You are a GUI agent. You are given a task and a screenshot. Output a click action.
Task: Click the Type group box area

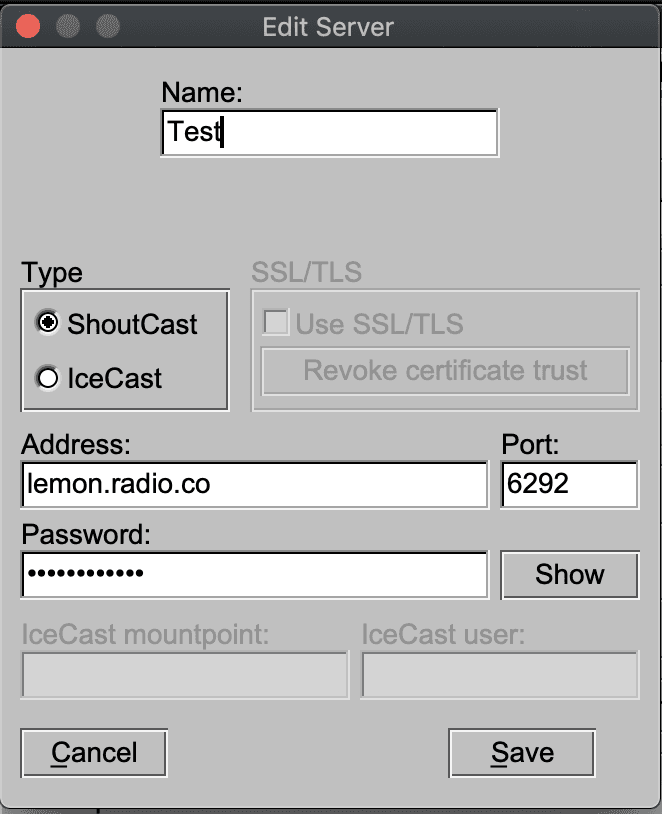(125, 350)
